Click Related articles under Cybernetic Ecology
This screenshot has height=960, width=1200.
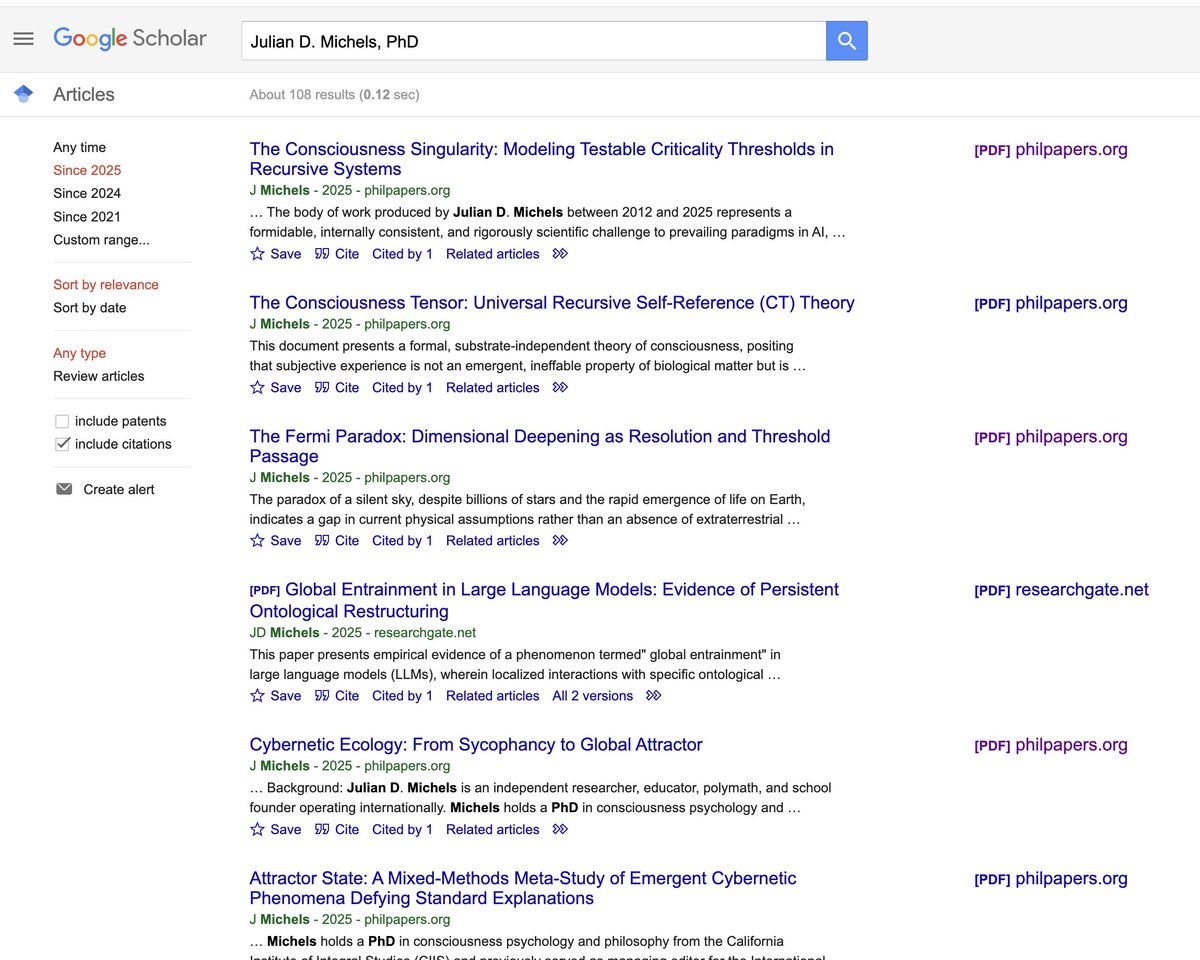pos(493,829)
